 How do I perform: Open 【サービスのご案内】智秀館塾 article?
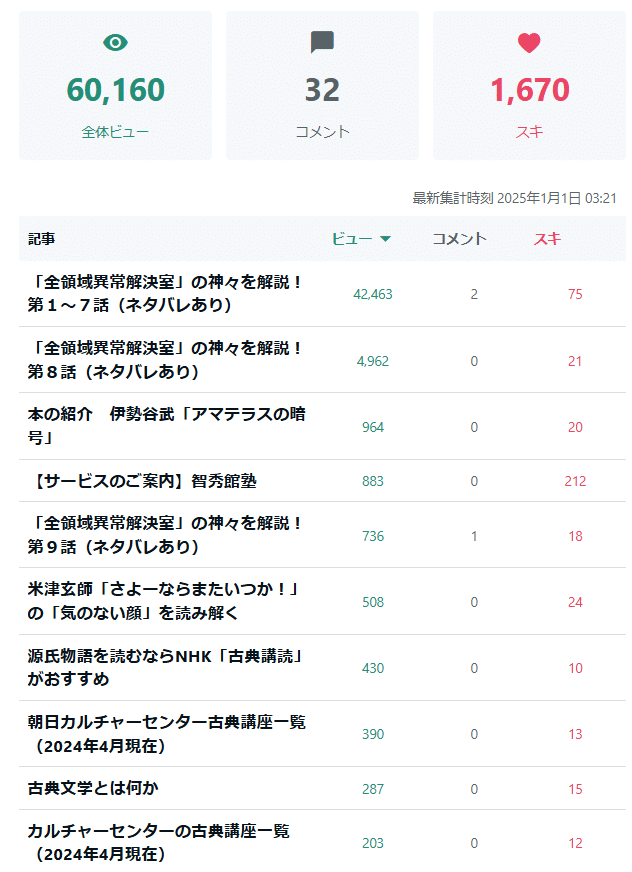coord(147,481)
